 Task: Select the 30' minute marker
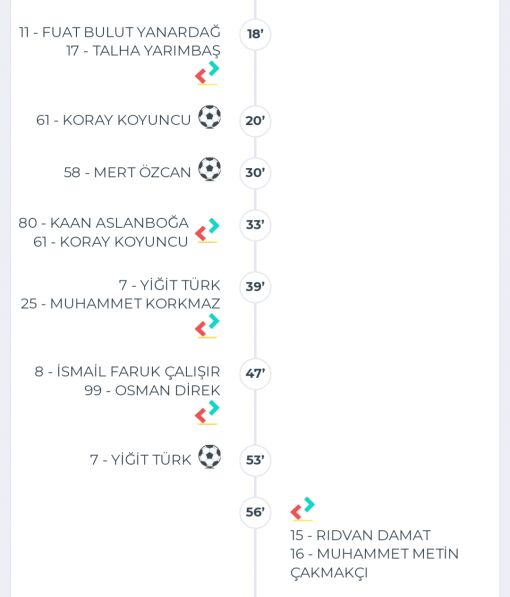[x=255, y=172]
